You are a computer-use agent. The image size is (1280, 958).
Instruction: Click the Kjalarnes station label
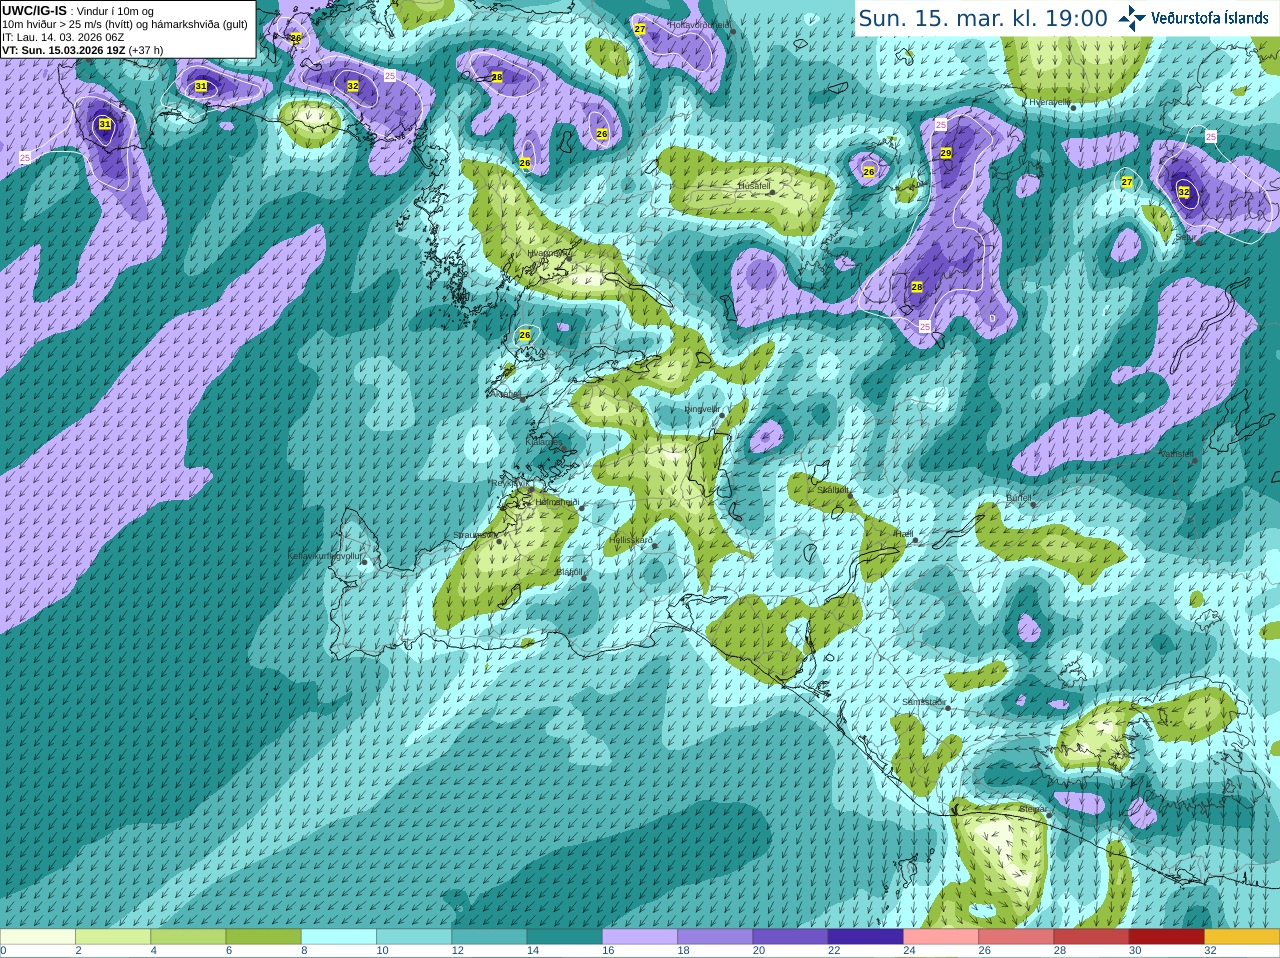pos(545,440)
